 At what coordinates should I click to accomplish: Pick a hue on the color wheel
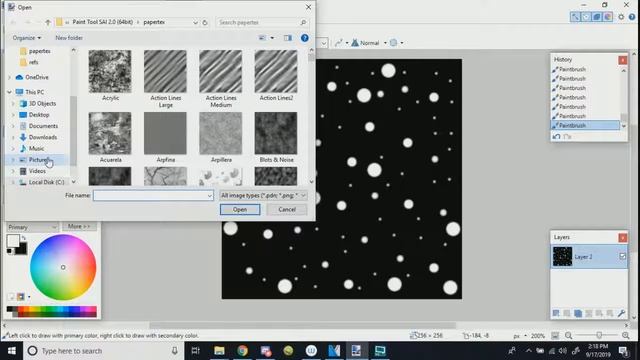click(63, 267)
